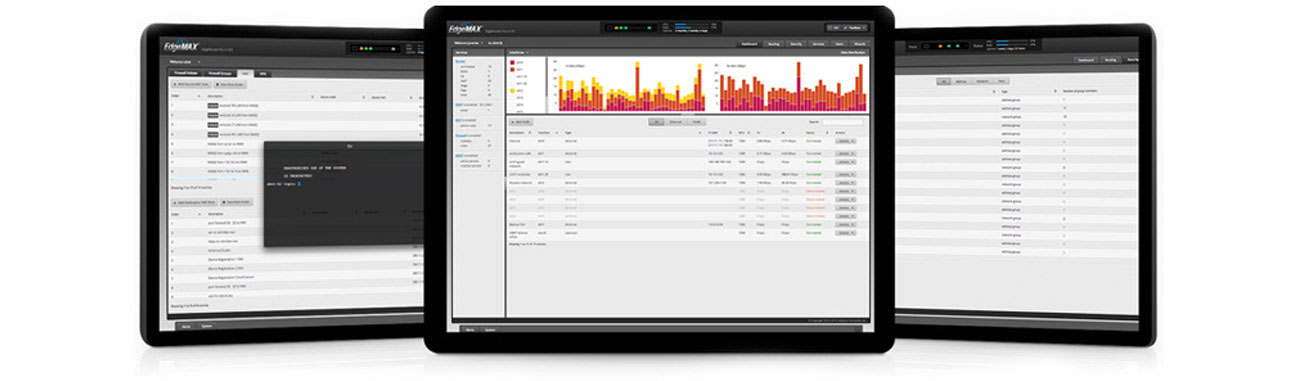Open Actions dropdown for Ubuntu network row
Image resolution: width=1300 pixels, height=381 pixels.
tap(846, 183)
